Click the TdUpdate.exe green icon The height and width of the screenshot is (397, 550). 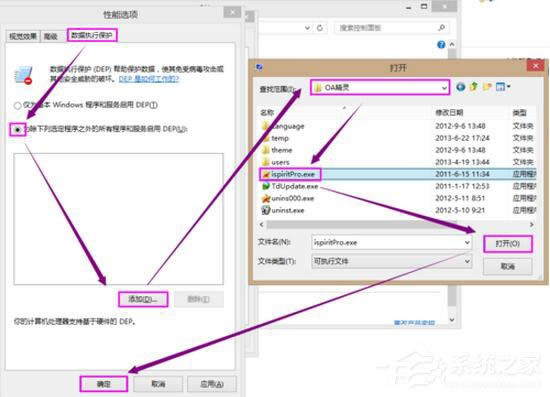[x=266, y=186]
